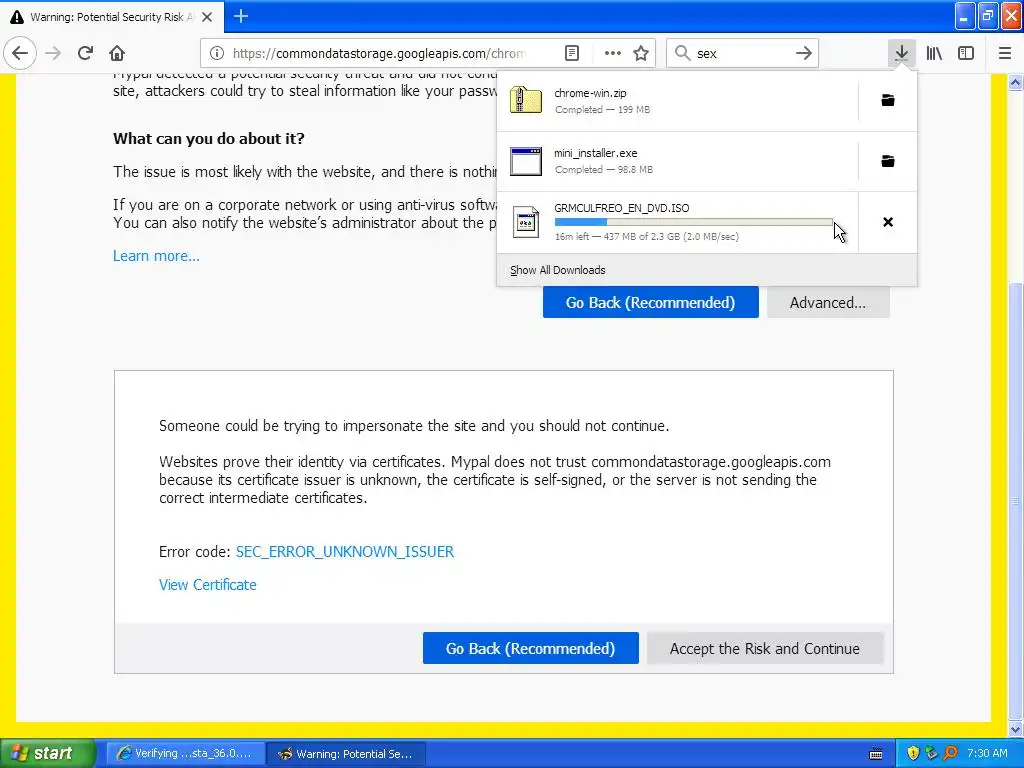1024x768 pixels.
Task: Click the magnifier tray icon
Action: pos(950,753)
